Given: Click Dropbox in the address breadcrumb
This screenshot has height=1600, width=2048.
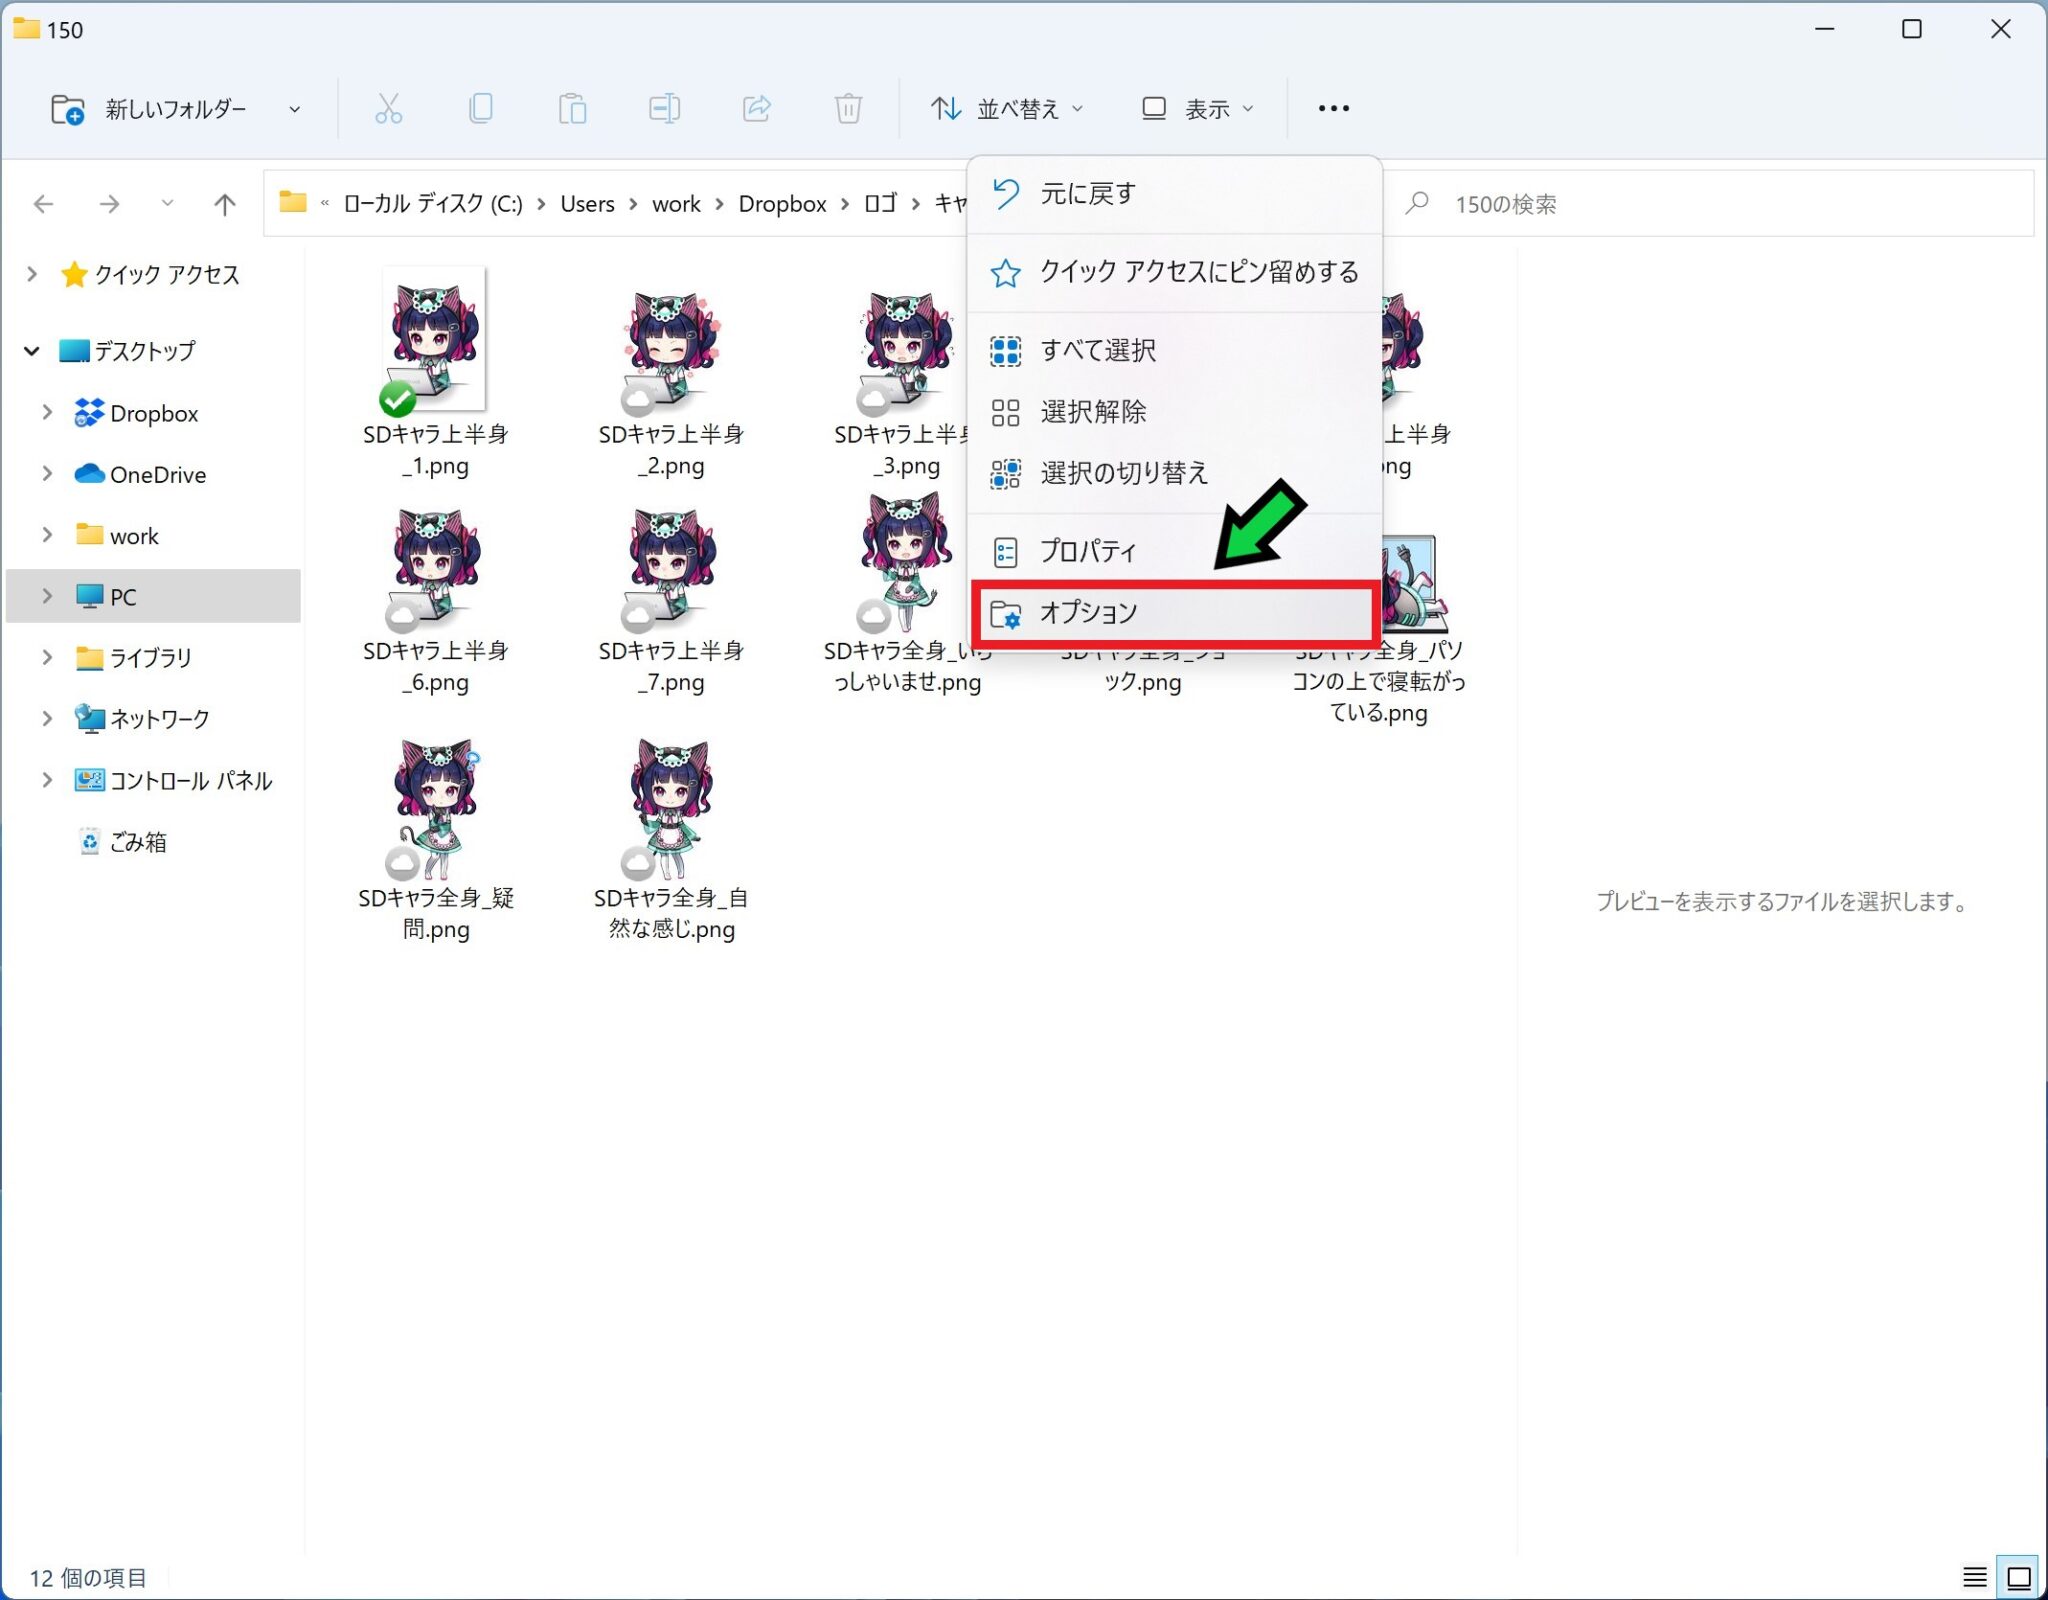Looking at the screenshot, I should (x=782, y=204).
